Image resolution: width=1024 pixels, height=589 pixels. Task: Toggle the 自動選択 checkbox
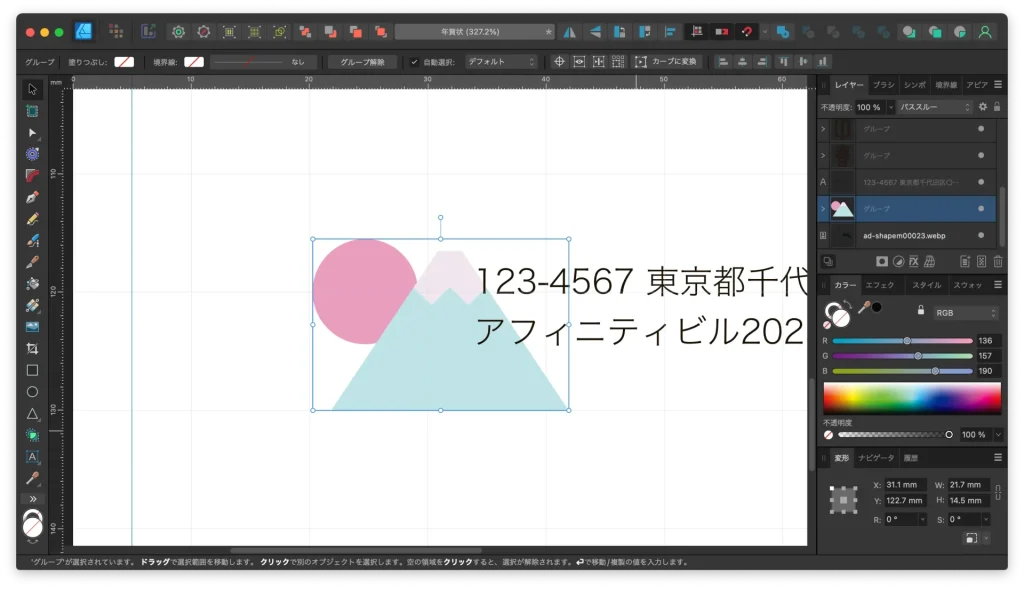[x=414, y=61]
